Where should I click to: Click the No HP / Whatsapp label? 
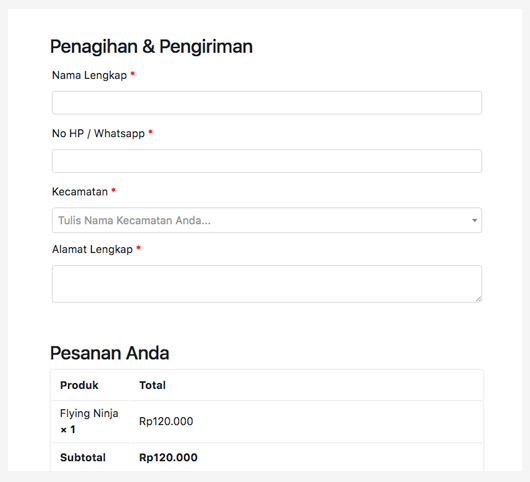pos(98,134)
